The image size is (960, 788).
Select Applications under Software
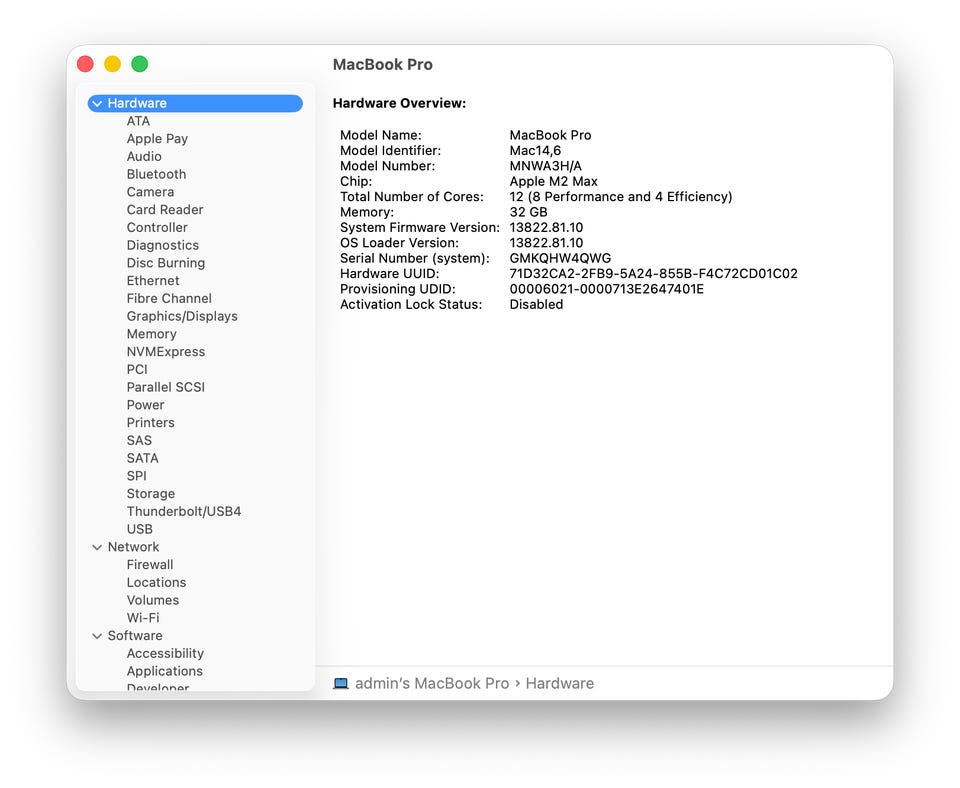coord(164,671)
